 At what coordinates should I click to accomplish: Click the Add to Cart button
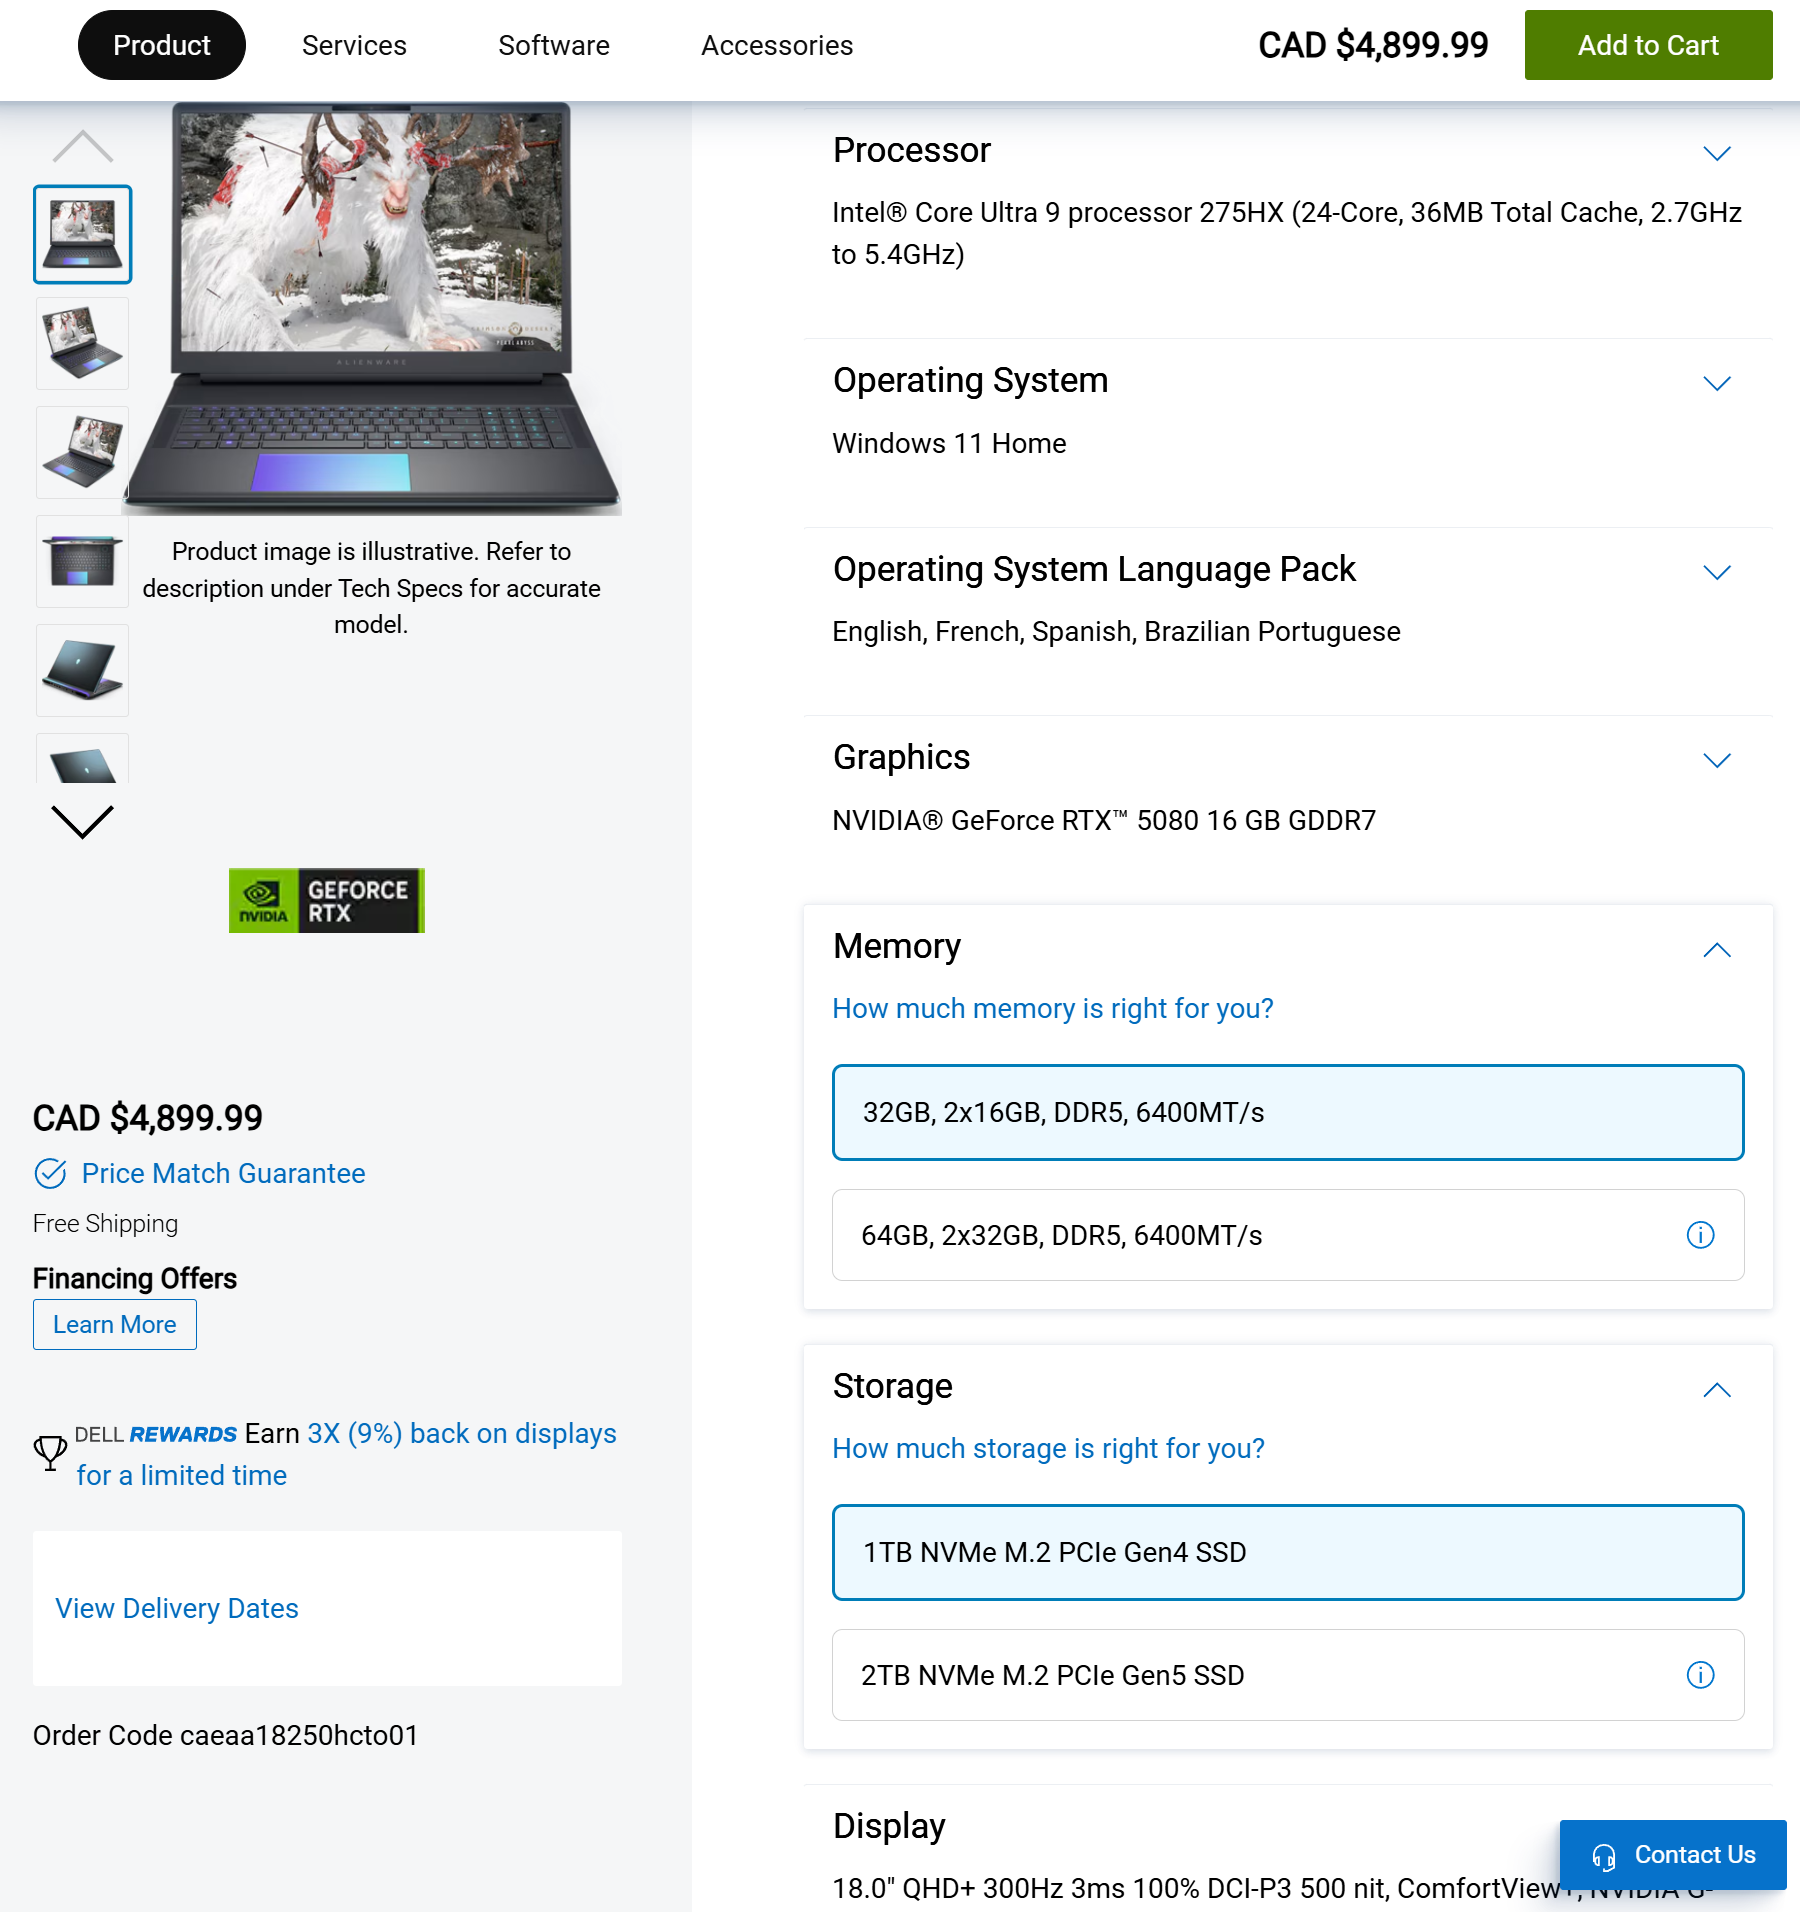(1648, 45)
